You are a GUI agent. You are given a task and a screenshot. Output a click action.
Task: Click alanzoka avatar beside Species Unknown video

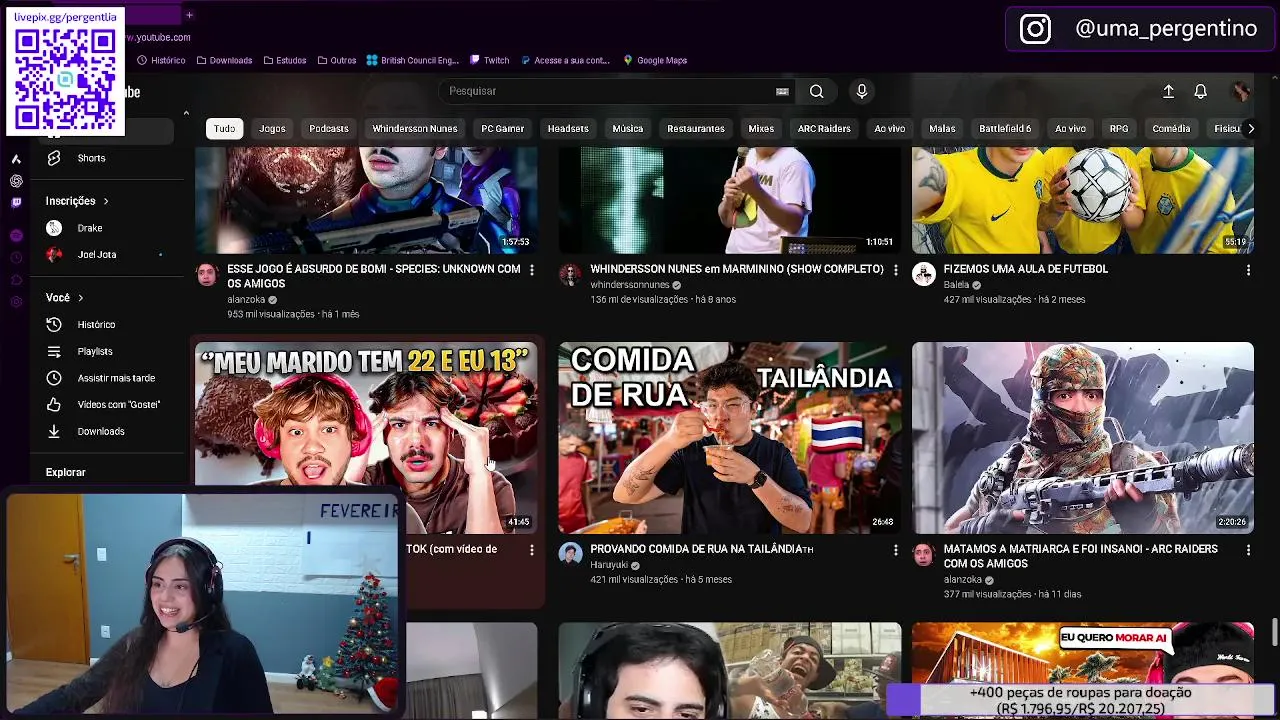click(207, 275)
